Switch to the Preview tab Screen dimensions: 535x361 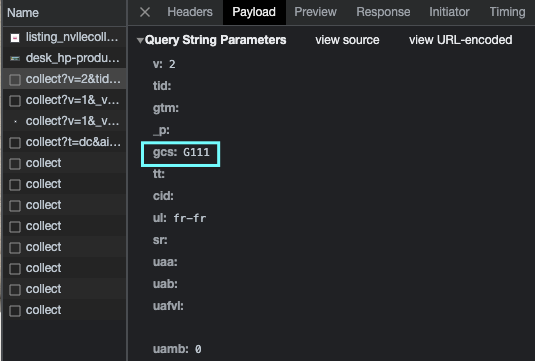[x=316, y=12]
